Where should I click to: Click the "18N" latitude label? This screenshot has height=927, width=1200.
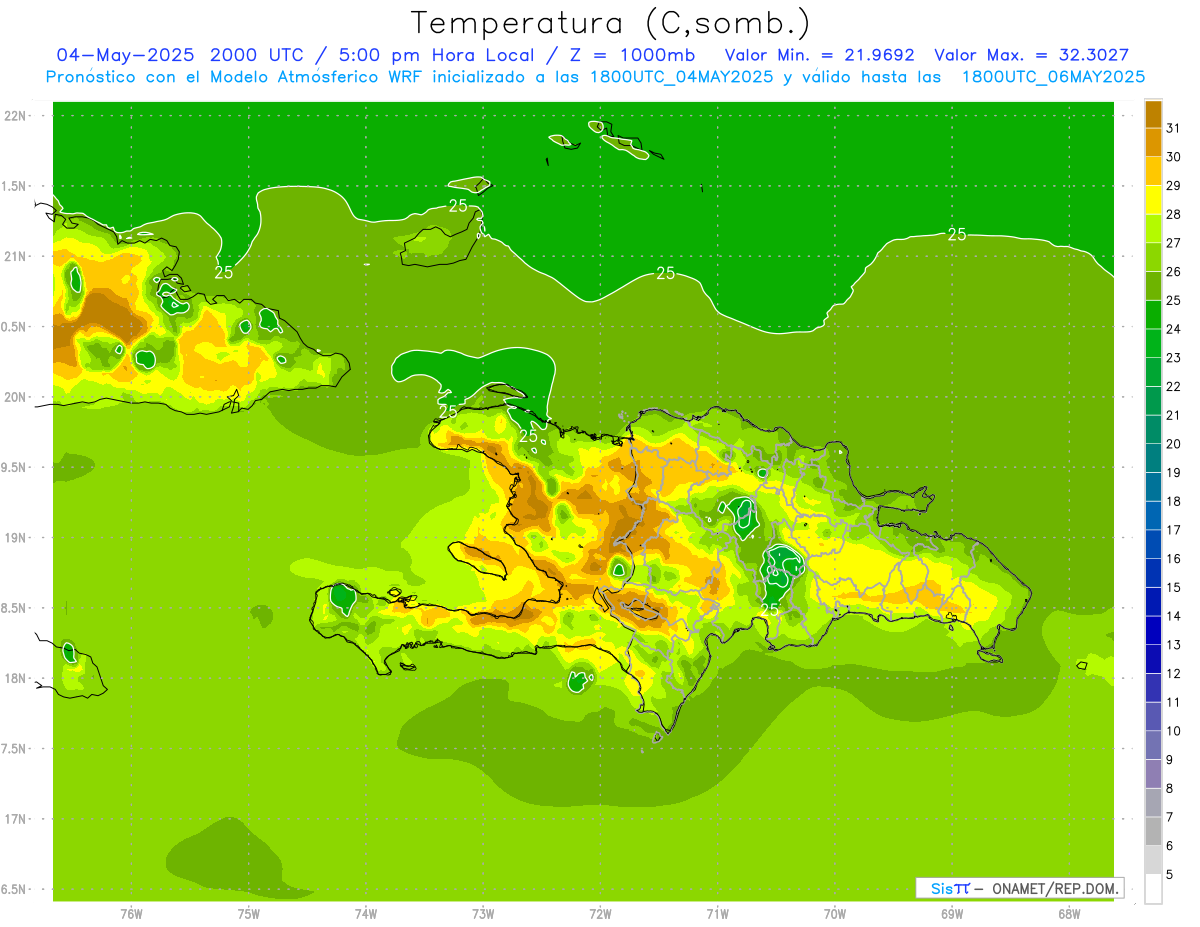[17, 678]
